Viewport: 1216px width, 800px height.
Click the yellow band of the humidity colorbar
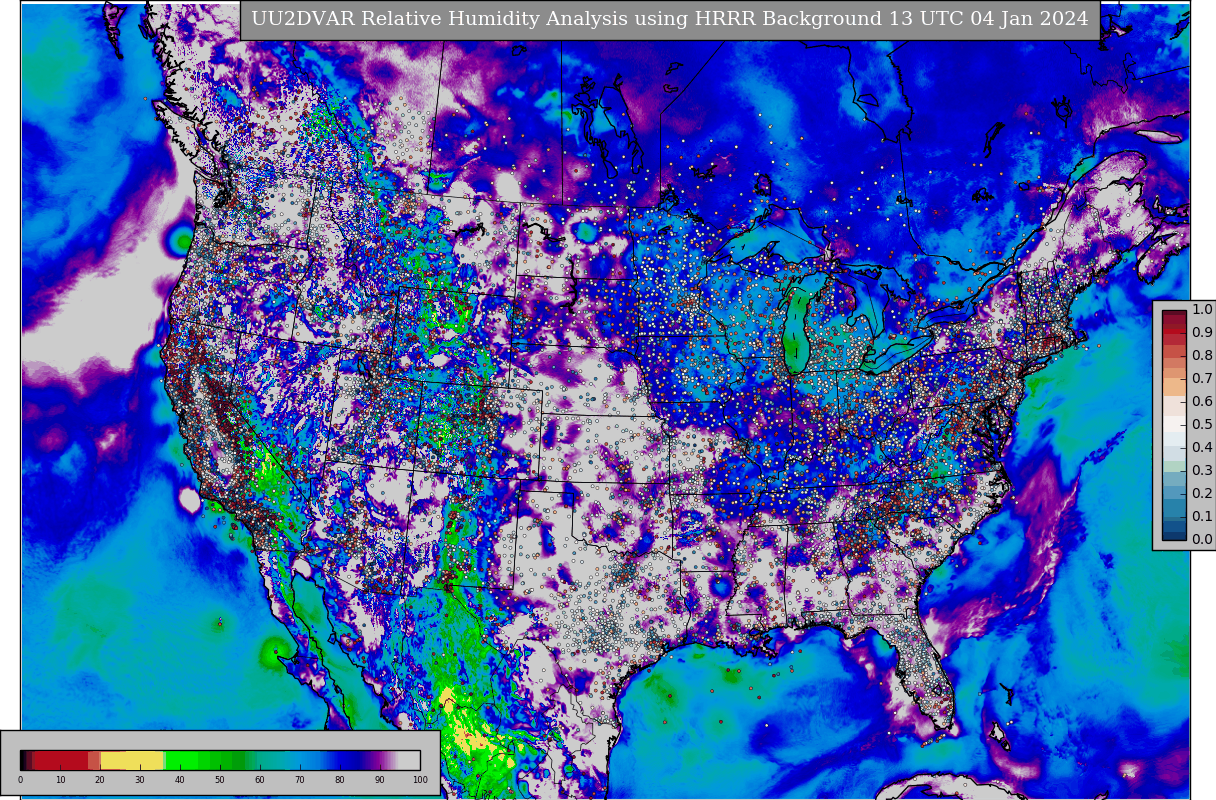coord(132,760)
